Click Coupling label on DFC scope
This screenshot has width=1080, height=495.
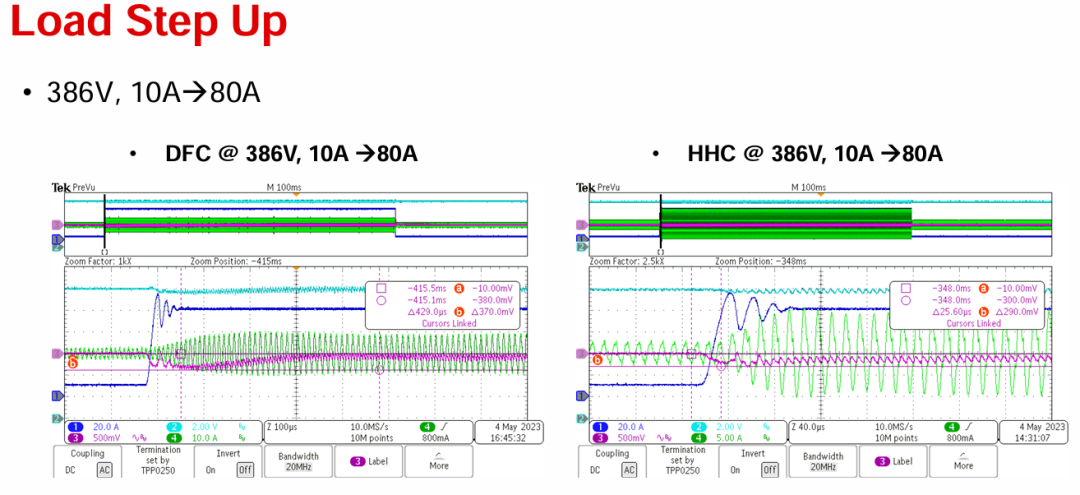pos(87,454)
